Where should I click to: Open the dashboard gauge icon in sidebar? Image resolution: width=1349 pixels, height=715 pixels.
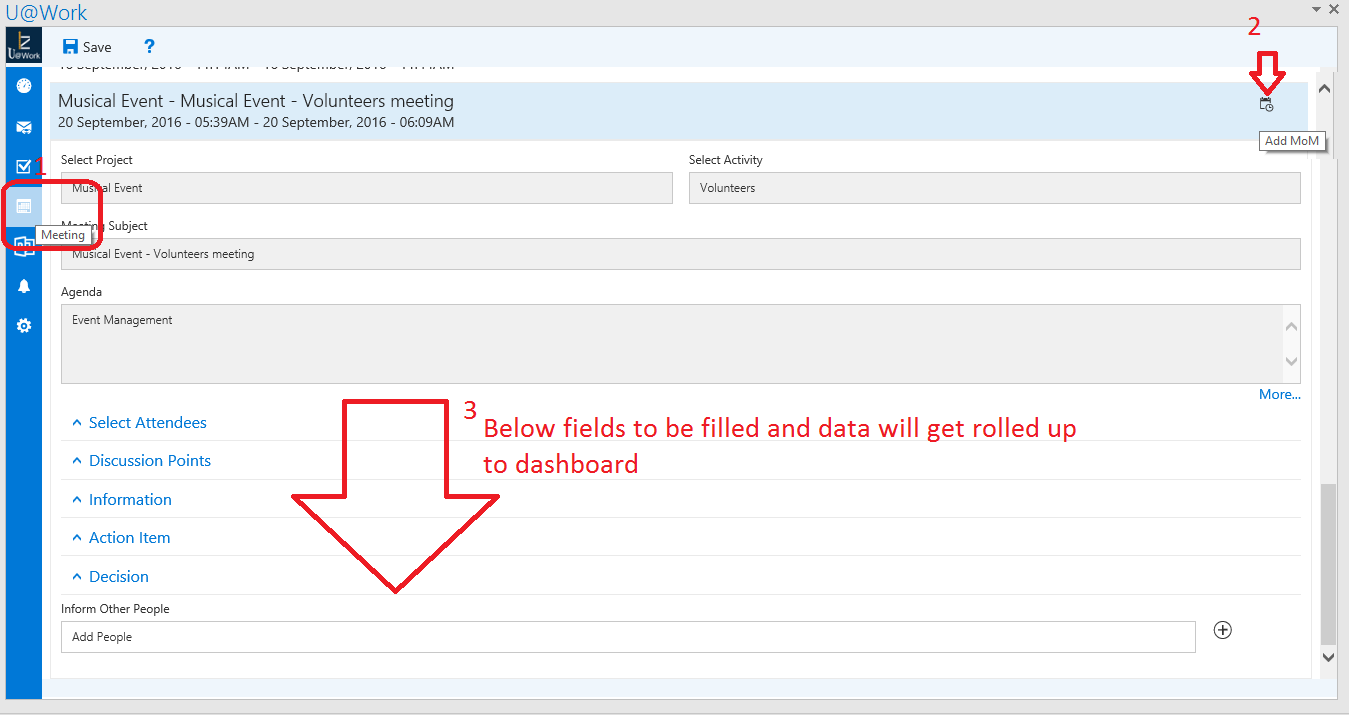coord(24,86)
